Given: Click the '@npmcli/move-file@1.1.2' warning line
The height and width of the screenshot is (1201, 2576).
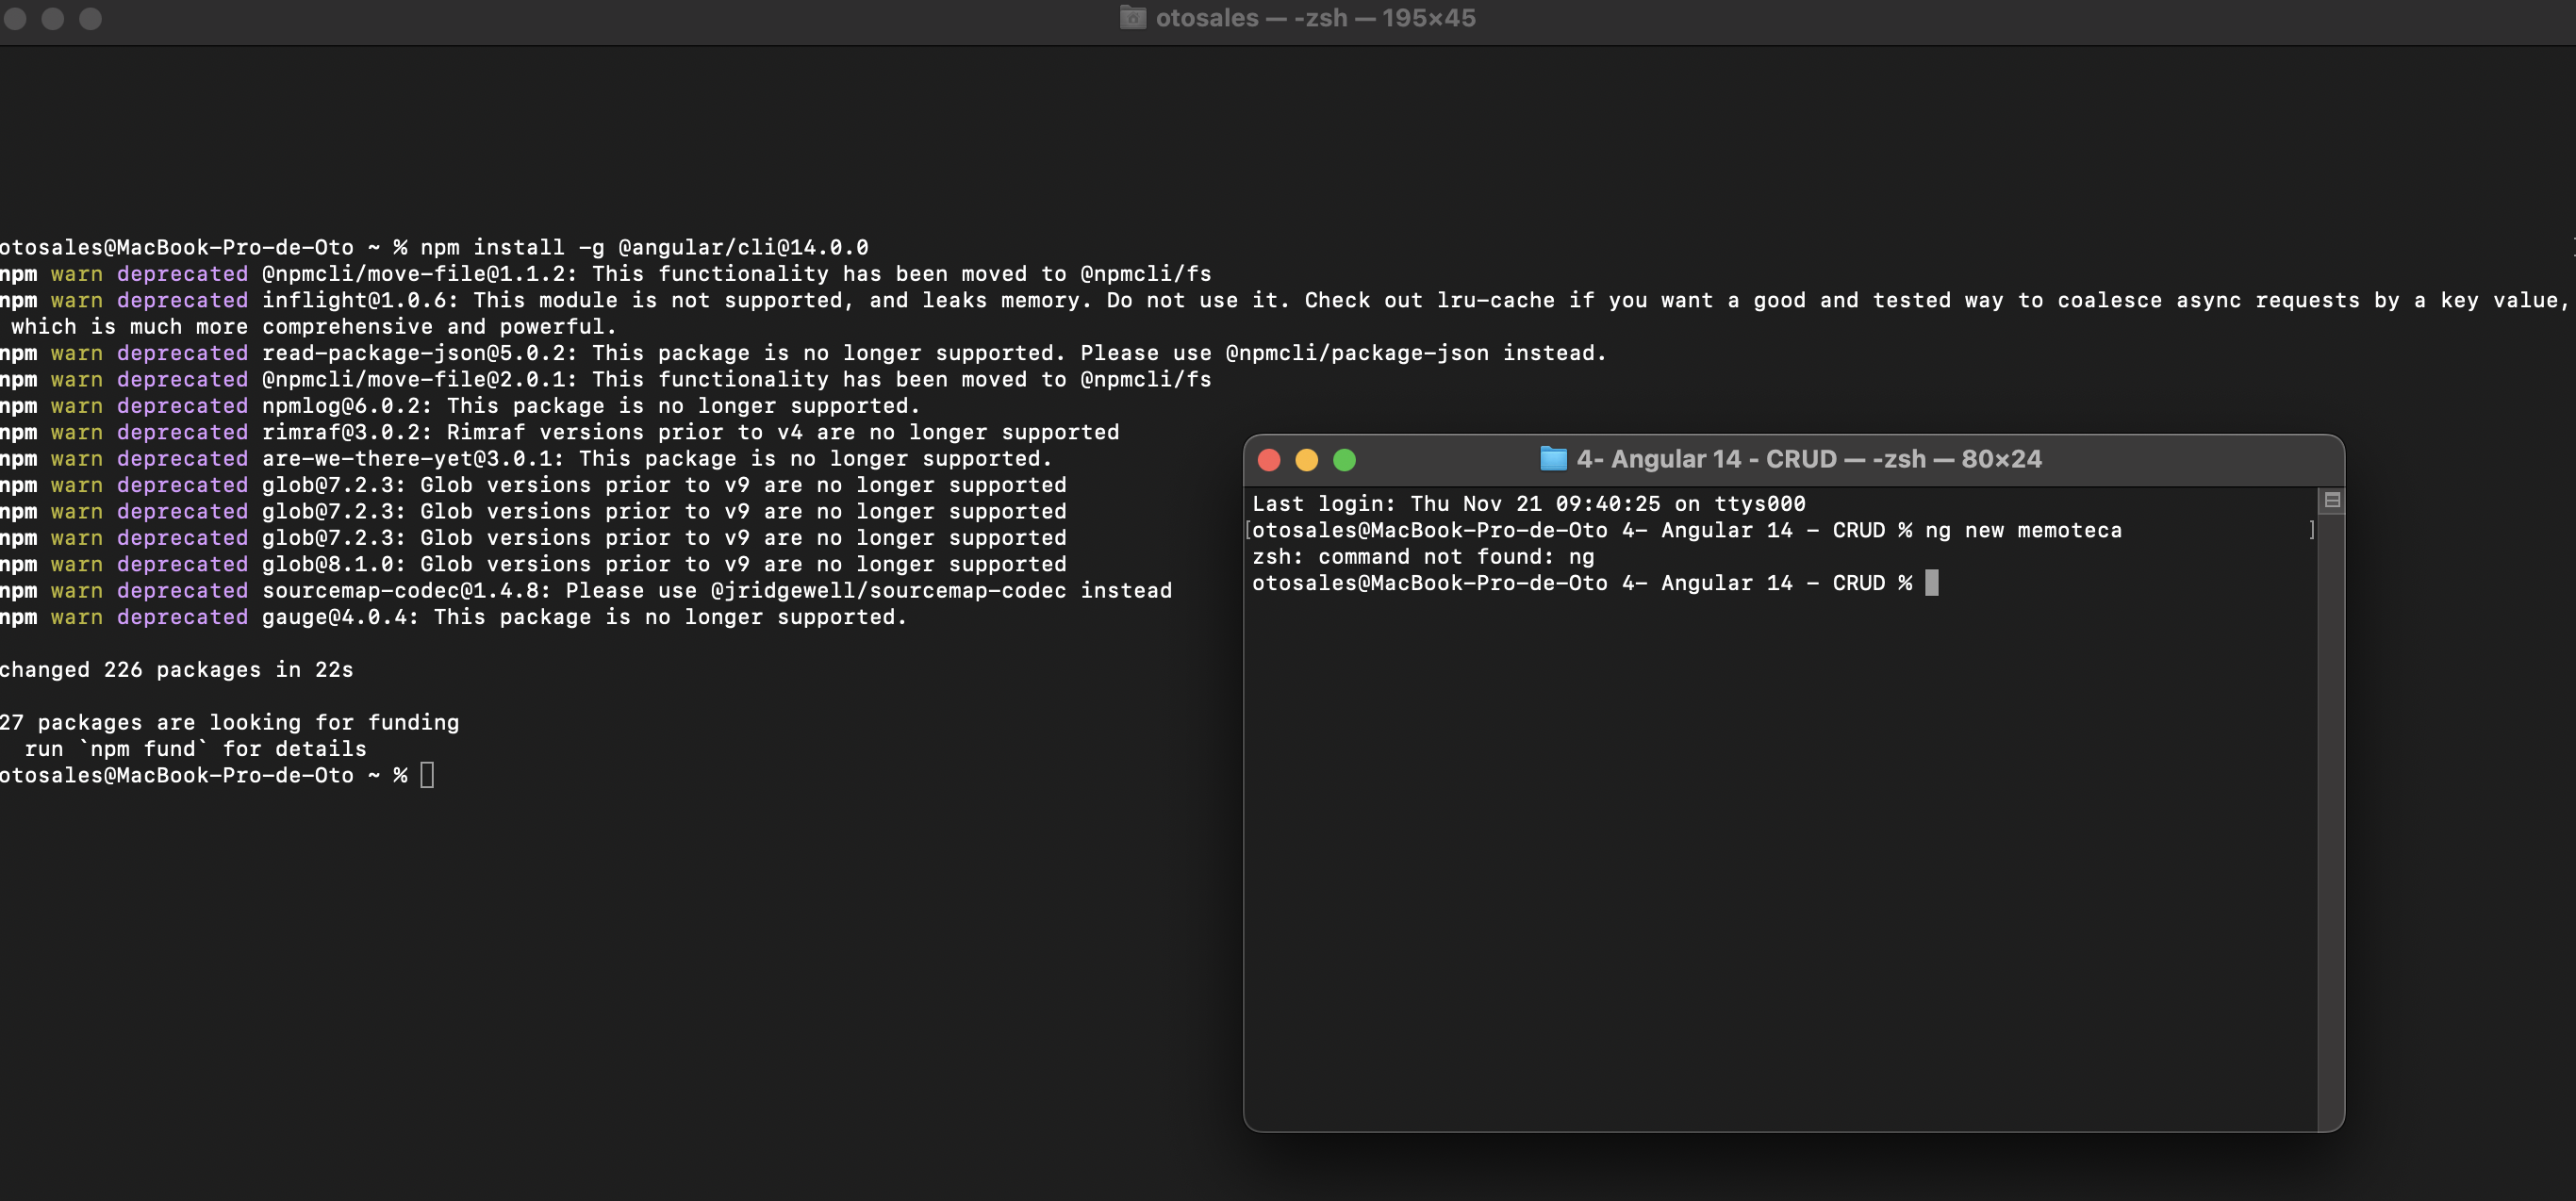Looking at the screenshot, I should click(605, 274).
